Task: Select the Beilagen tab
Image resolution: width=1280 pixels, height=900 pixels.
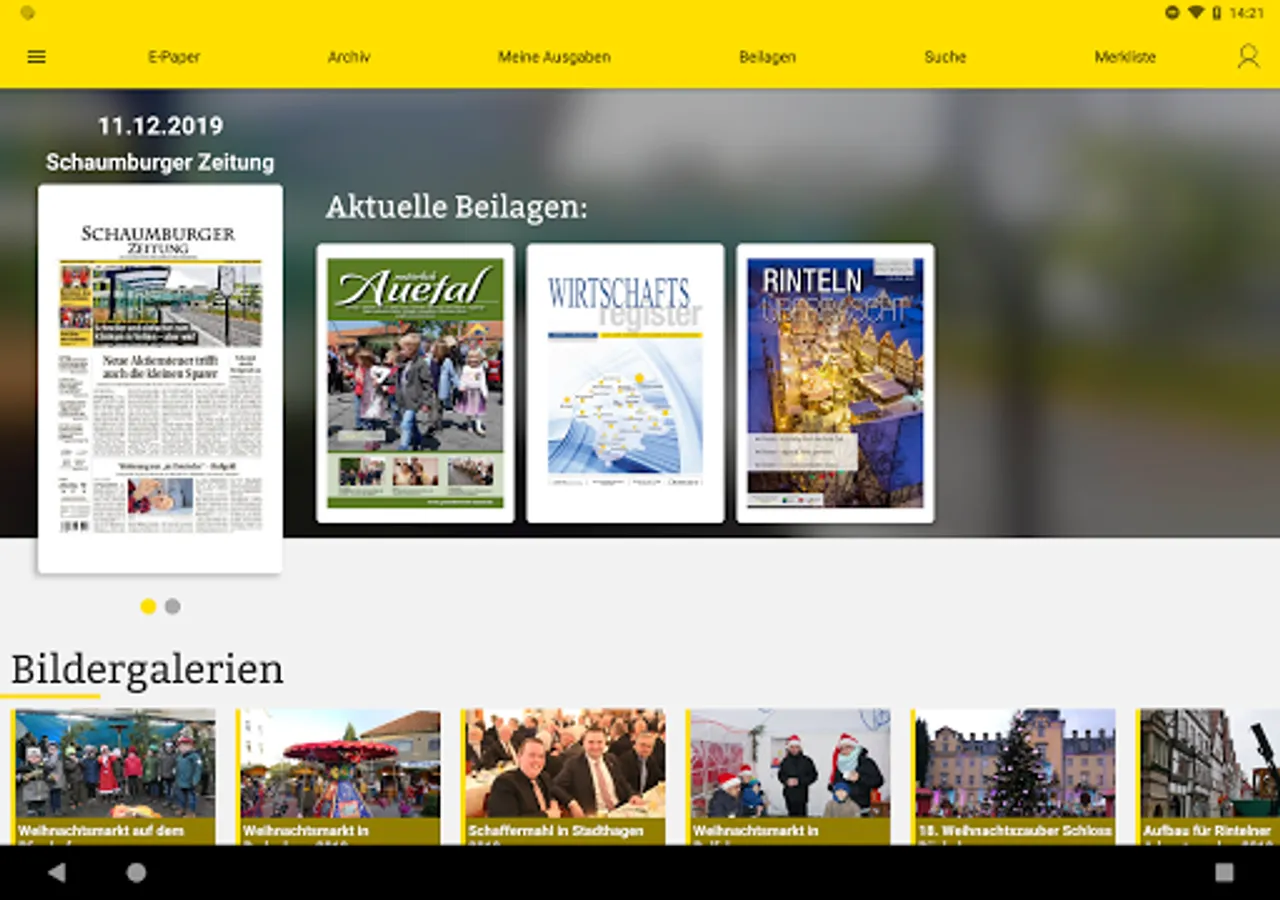Action: [x=767, y=57]
